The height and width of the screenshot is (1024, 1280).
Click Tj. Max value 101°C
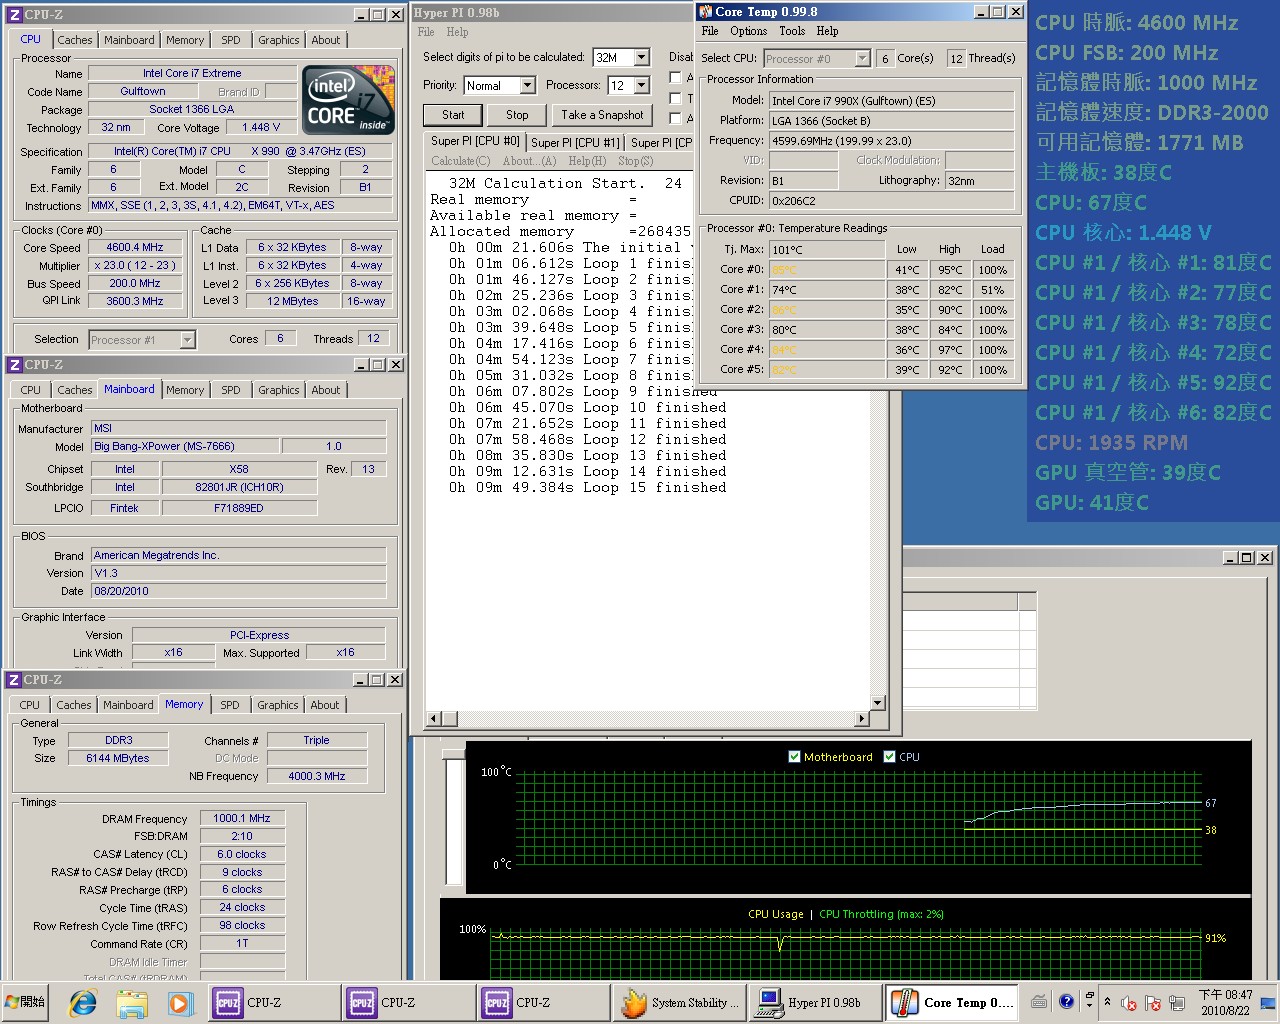826,250
